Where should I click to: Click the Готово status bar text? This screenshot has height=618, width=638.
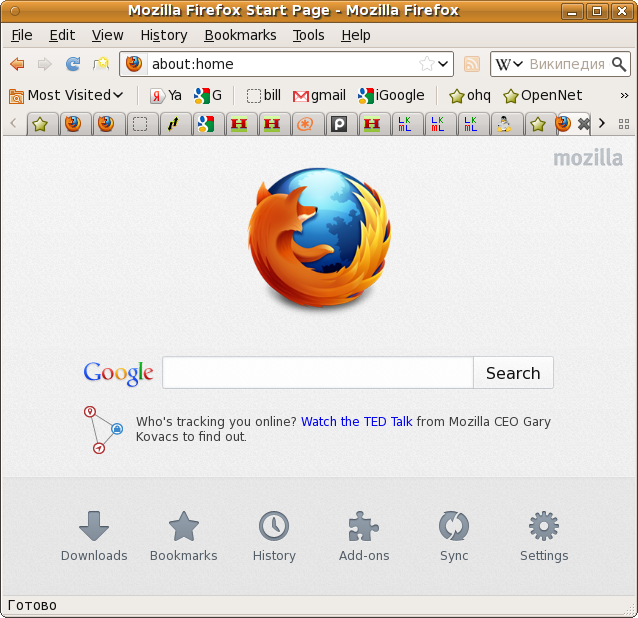point(32,605)
